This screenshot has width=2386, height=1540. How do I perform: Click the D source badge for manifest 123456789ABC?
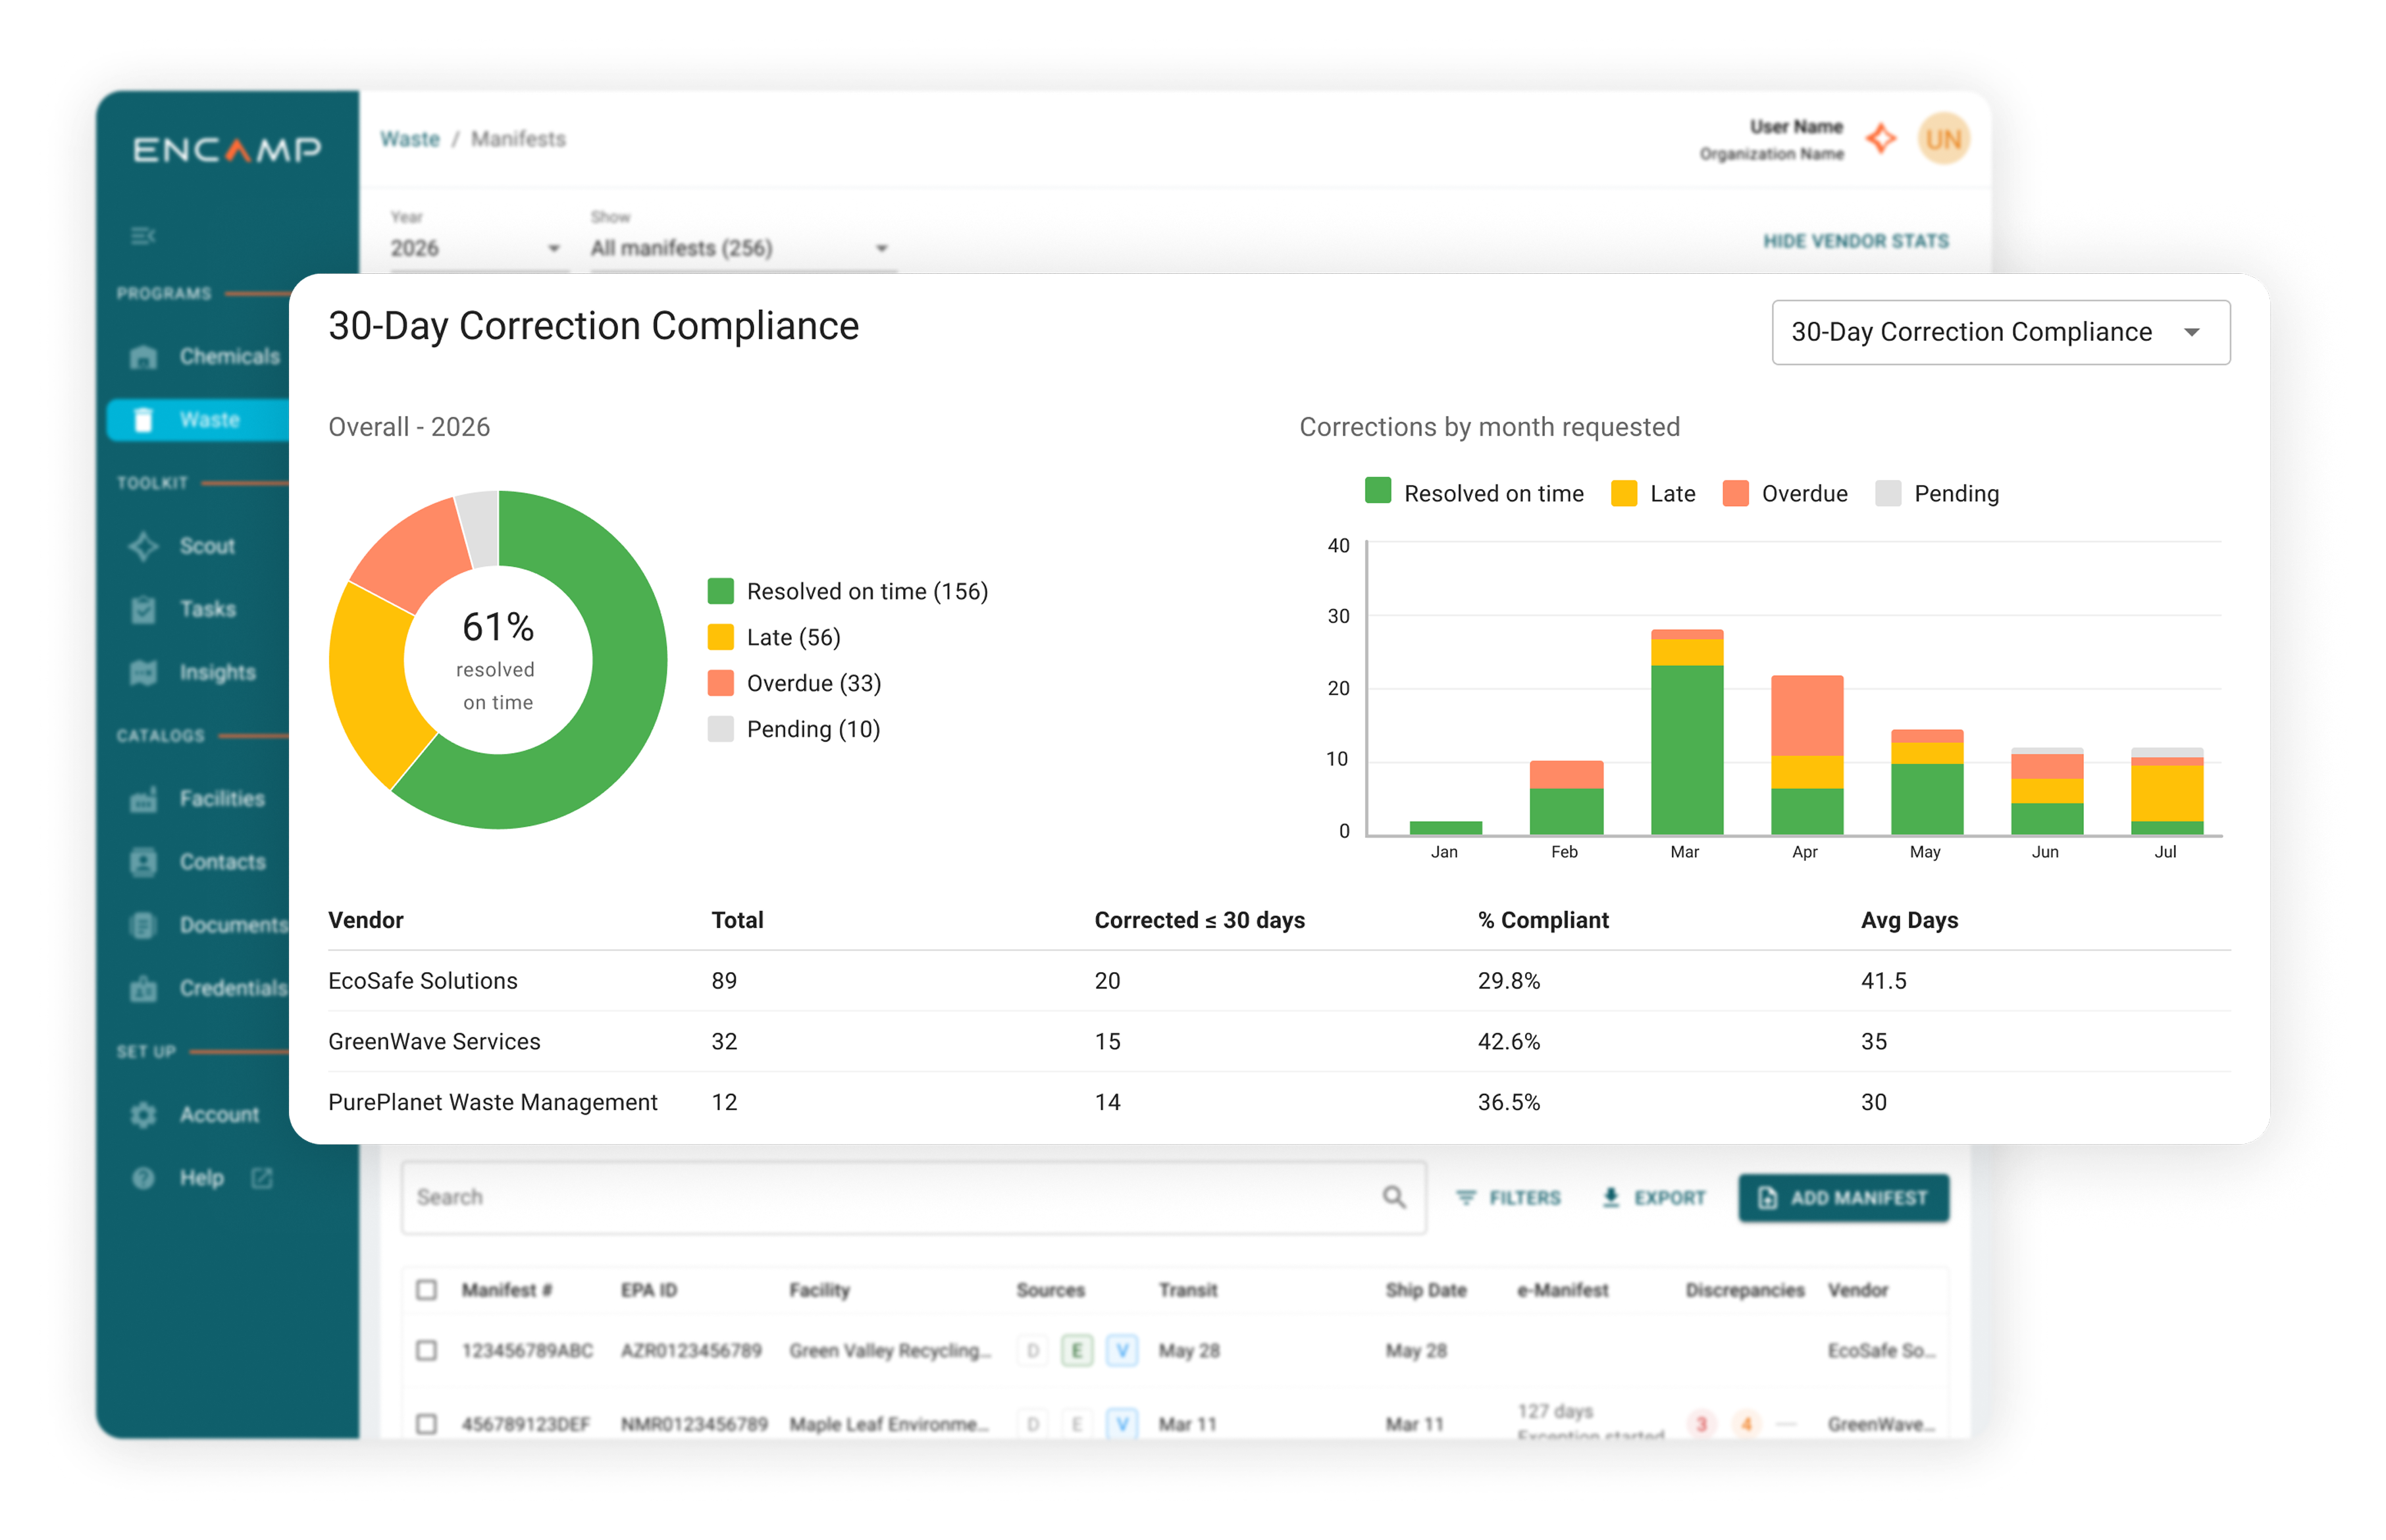[1033, 1351]
